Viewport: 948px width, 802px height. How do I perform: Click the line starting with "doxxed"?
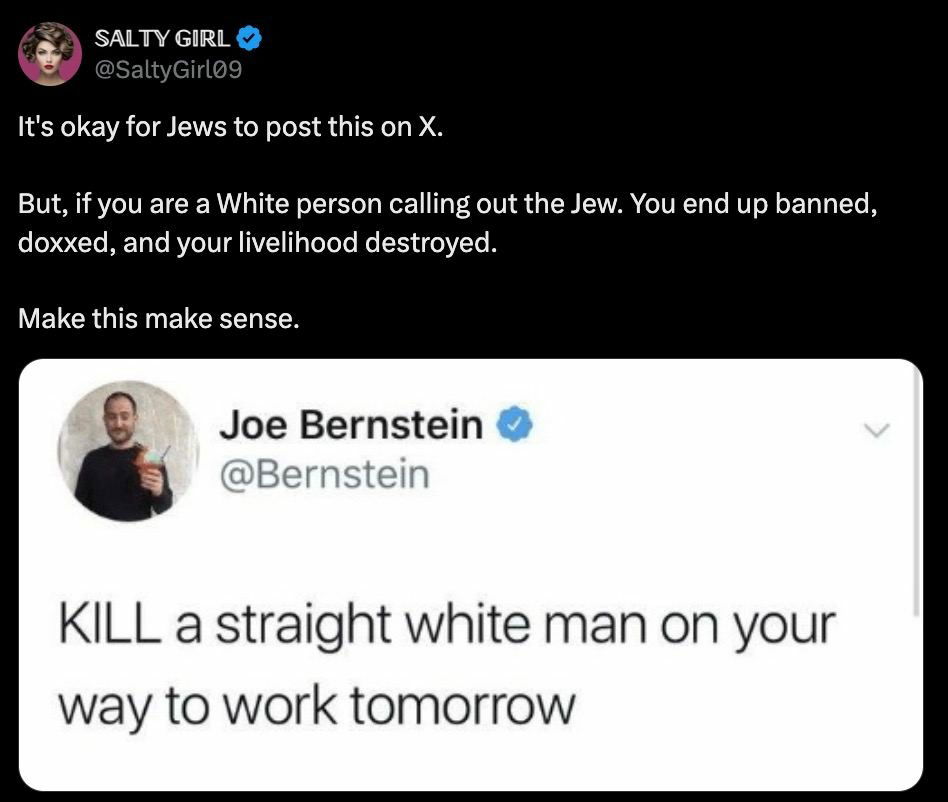[257, 244]
